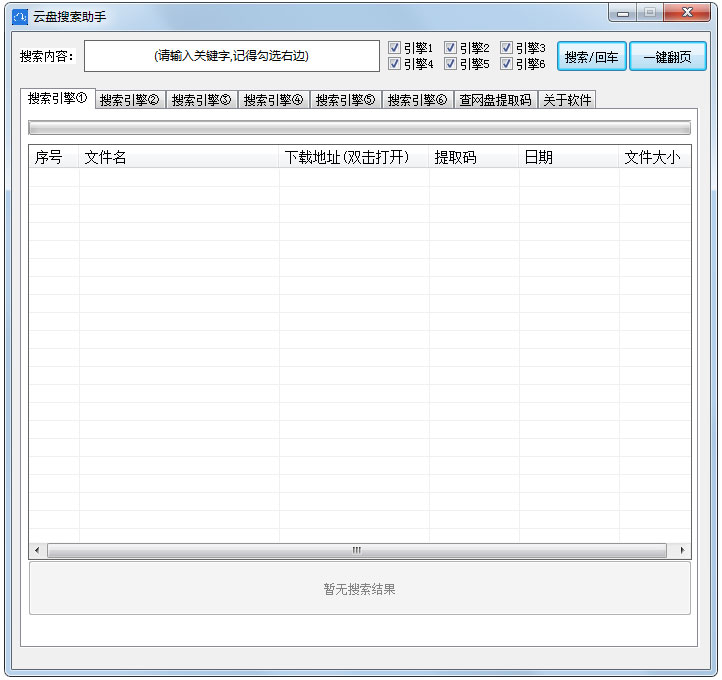This screenshot has width=722, height=680.
Task: Click the 搜索/回车 search button
Action: pyautogui.click(x=592, y=57)
